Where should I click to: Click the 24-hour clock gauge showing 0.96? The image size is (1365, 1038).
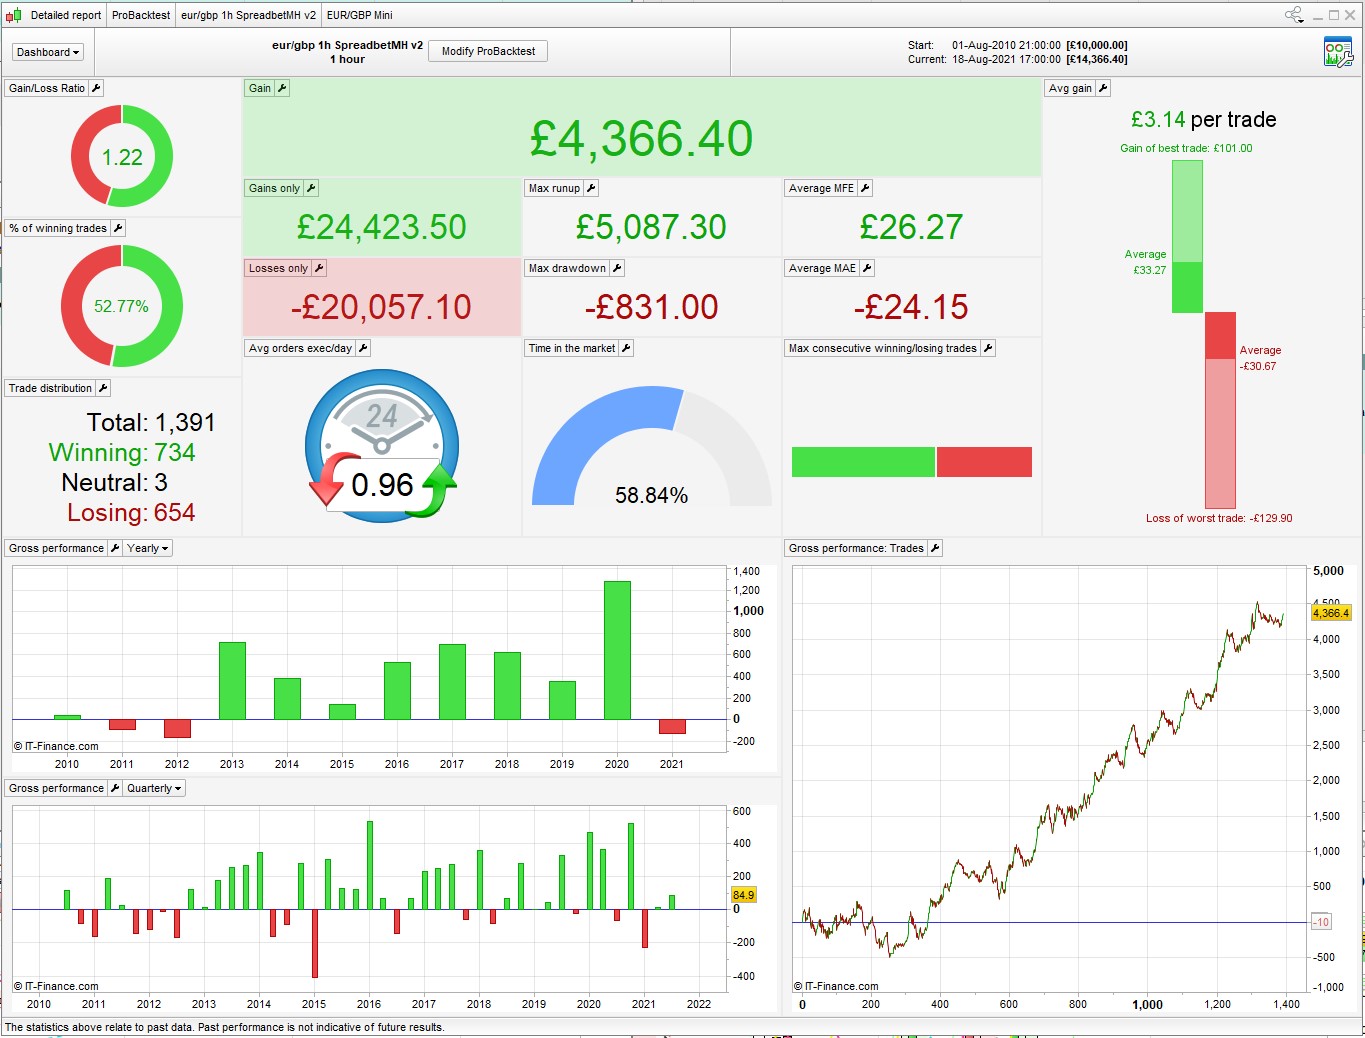pos(382,445)
